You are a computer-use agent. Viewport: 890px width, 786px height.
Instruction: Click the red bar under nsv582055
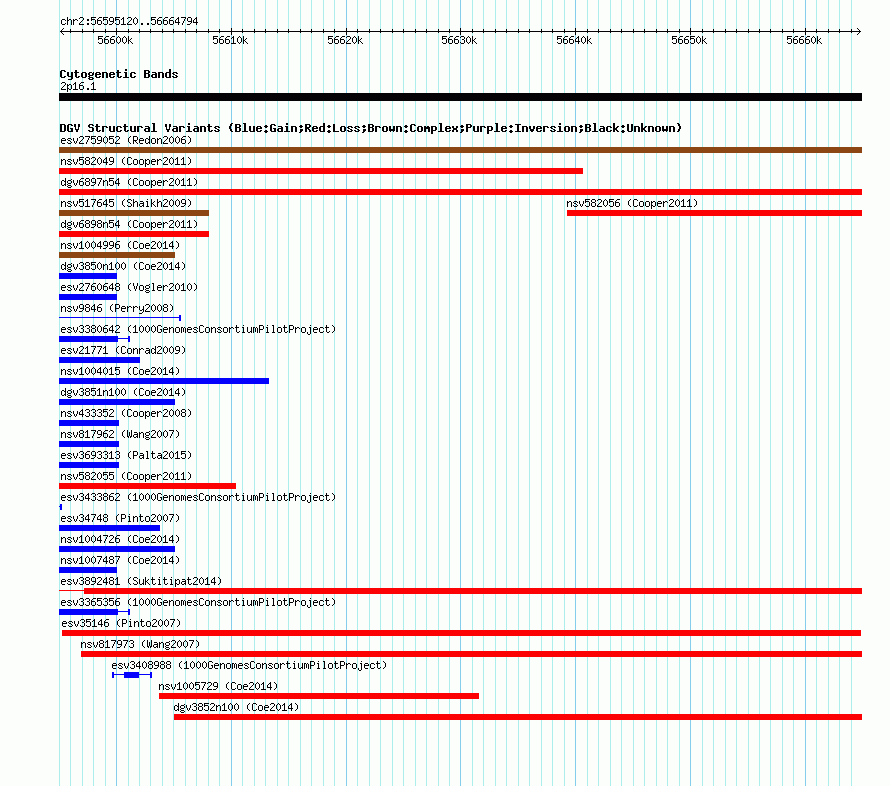coord(148,486)
